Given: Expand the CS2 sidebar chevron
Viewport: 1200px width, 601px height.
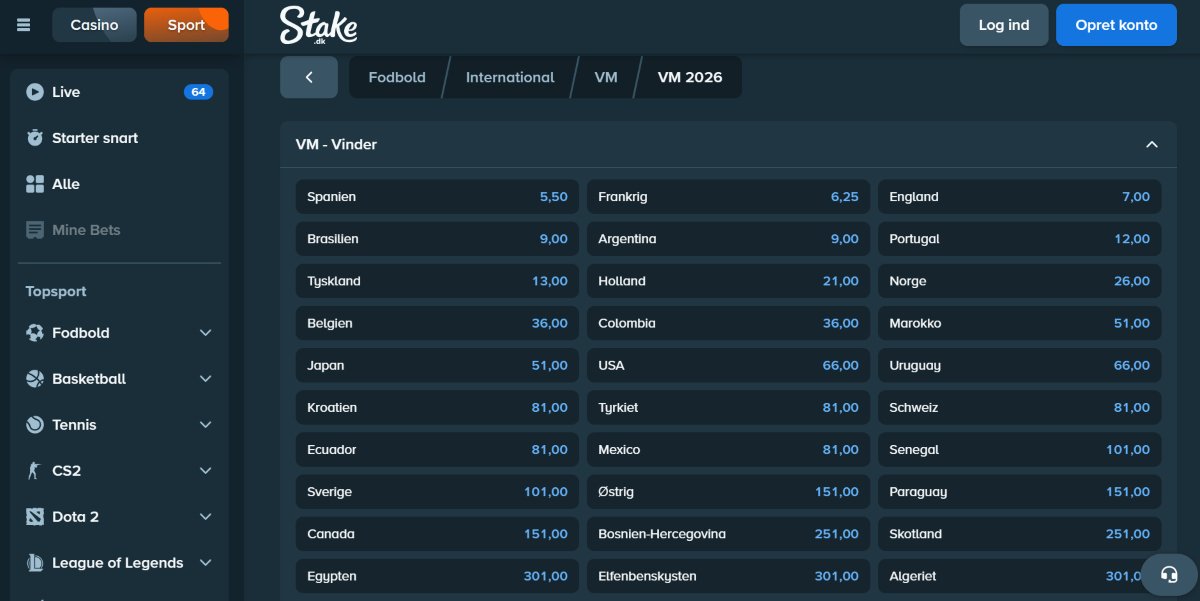Looking at the screenshot, I should 206,471.
